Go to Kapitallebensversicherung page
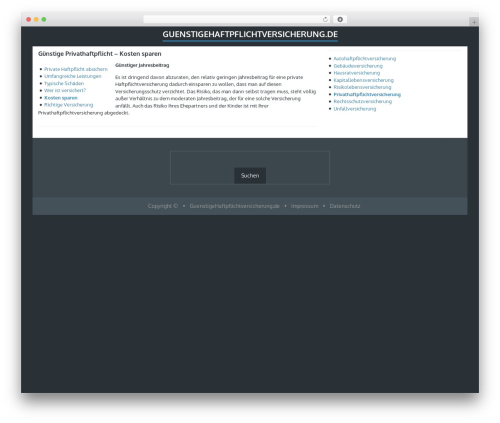Image resolution: width=500 pixels, height=423 pixels. (363, 80)
